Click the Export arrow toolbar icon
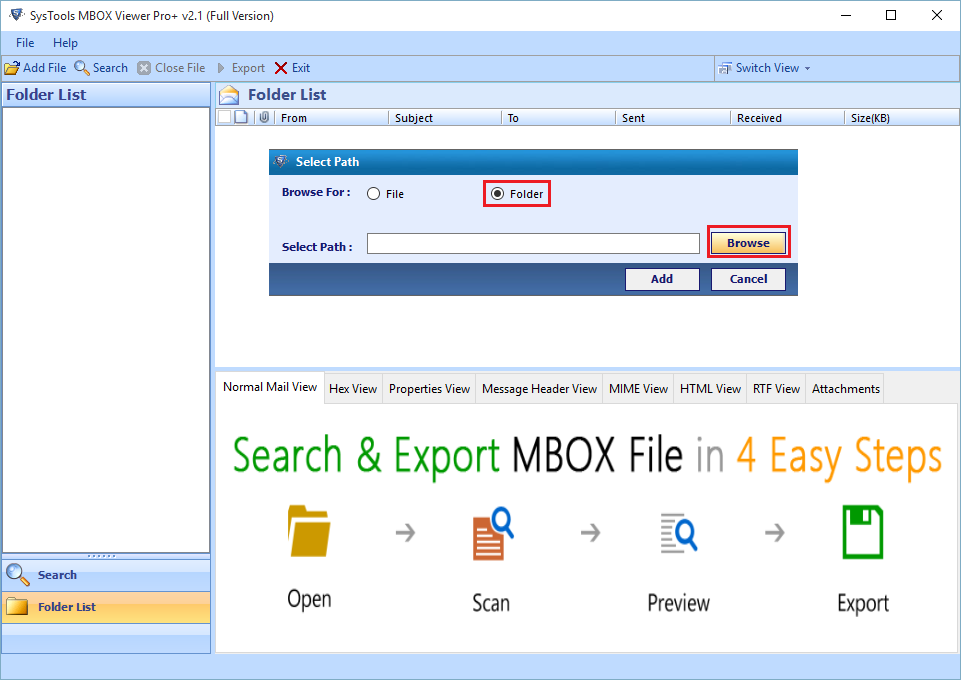 [x=221, y=68]
